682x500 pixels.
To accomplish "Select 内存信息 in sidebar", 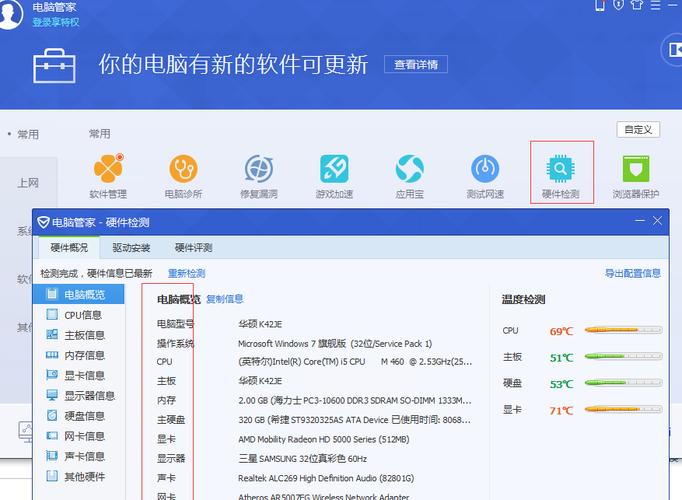I will pyautogui.click(x=79, y=355).
